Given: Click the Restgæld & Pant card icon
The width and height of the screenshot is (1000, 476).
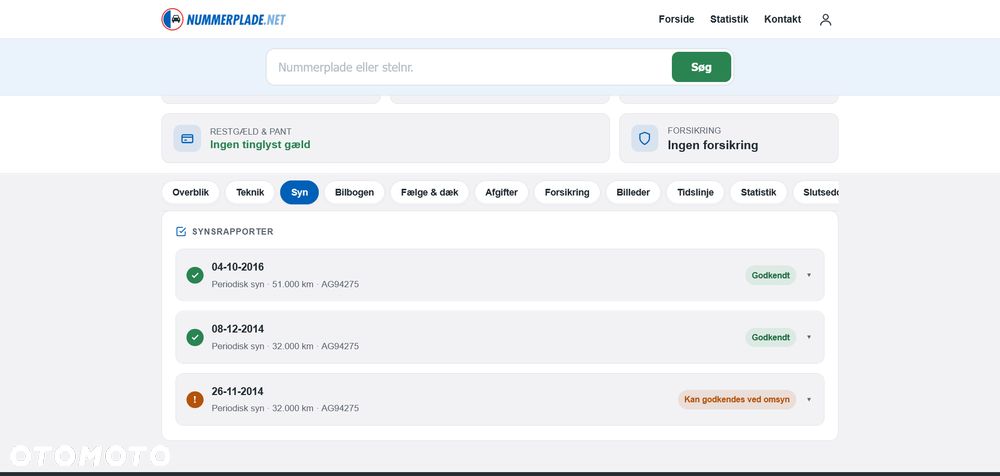Looking at the screenshot, I should pyautogui.click(x=187, y=138).
